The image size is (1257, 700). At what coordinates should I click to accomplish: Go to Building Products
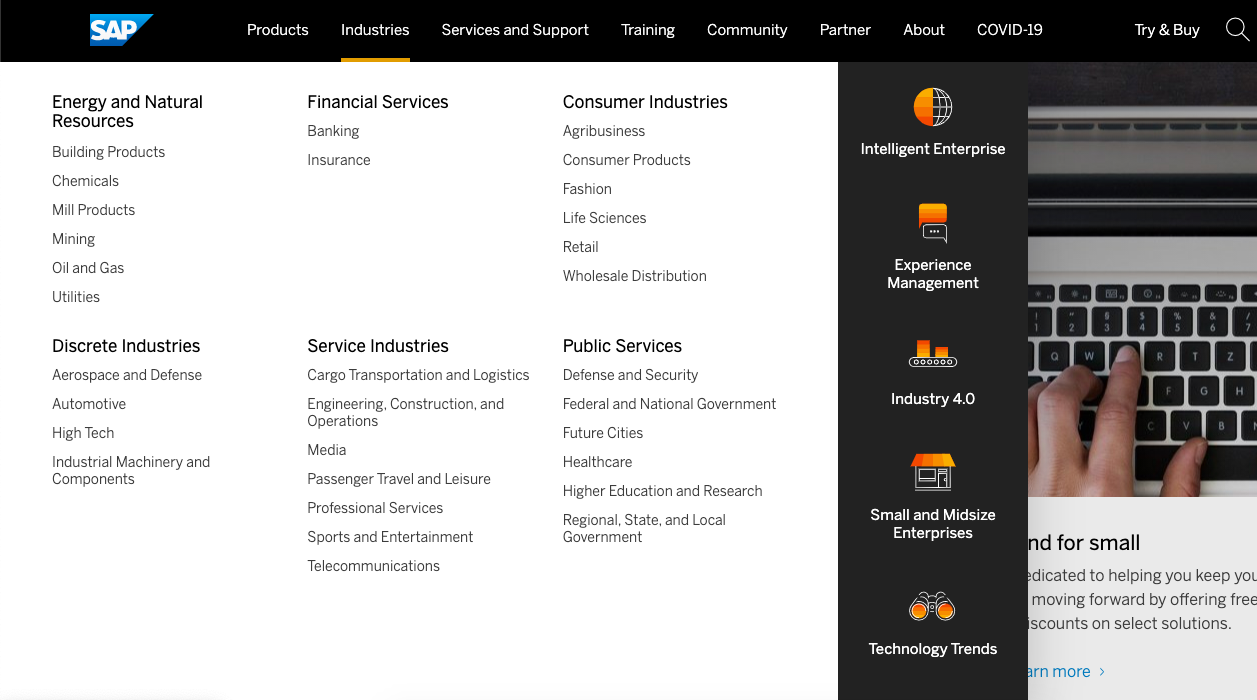[x=109, y=152]
